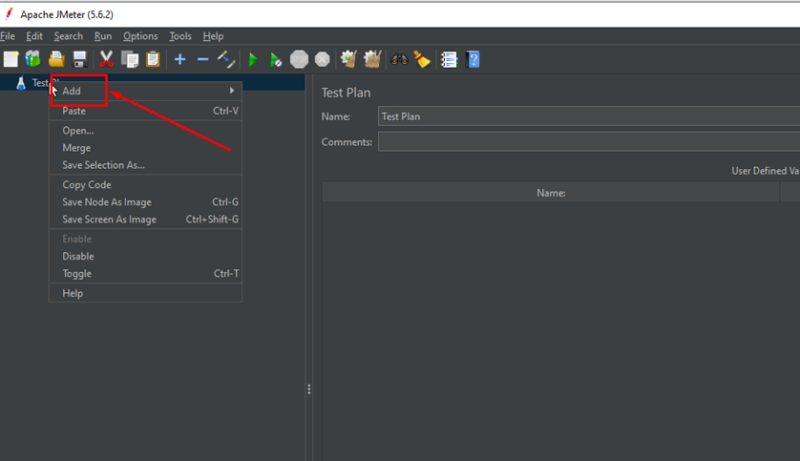
Task: Click the Name: column header in variables table
Action: [x=551, y=193]
